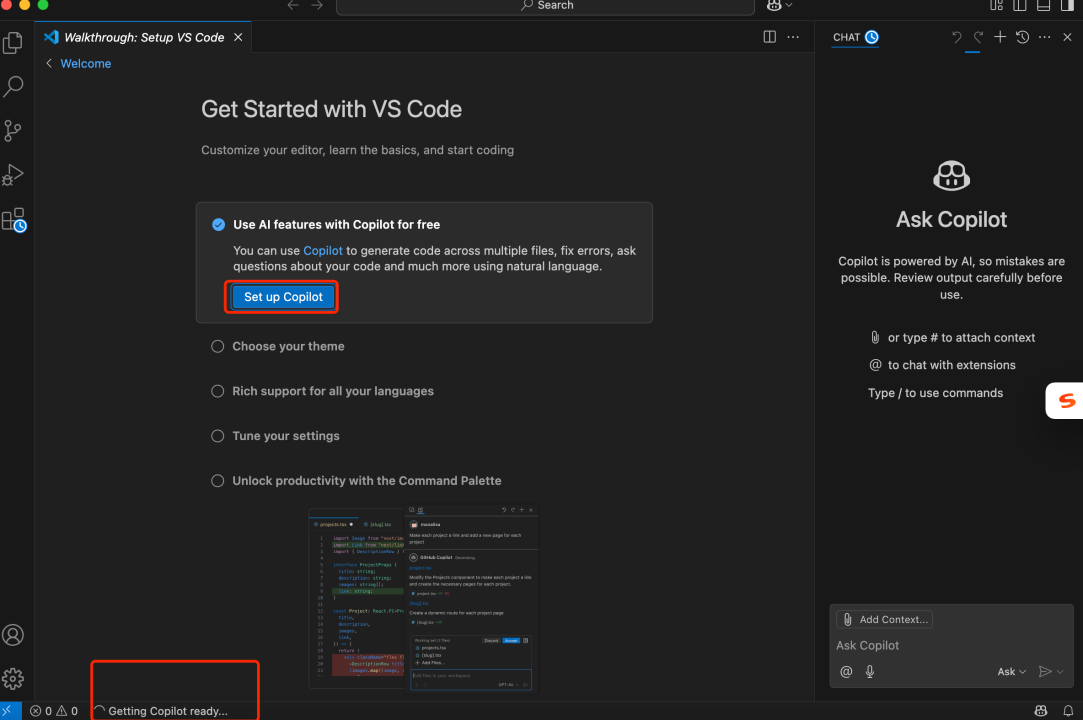Go back to Welcome page link
Screen dimensions: 1083x720
coord(86,64)
